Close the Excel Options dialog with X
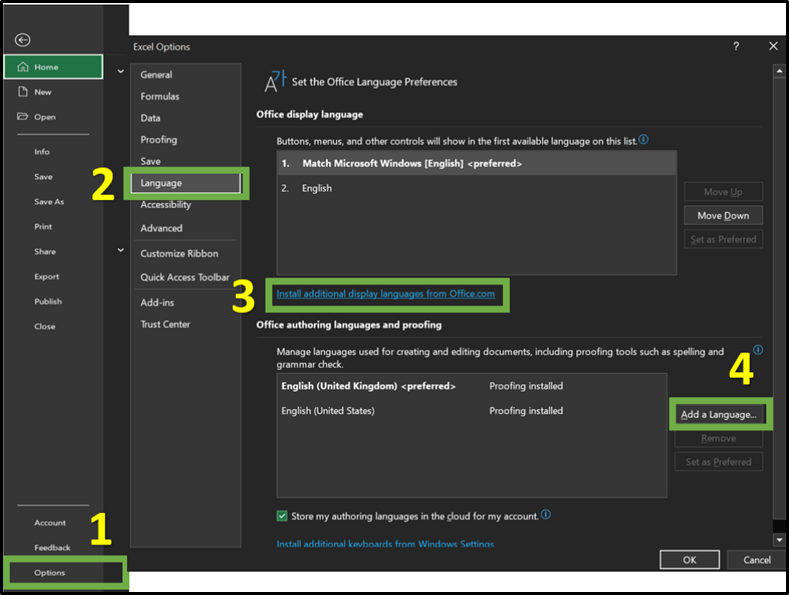This screenshot has height=595, width=789. pos(773,46)
